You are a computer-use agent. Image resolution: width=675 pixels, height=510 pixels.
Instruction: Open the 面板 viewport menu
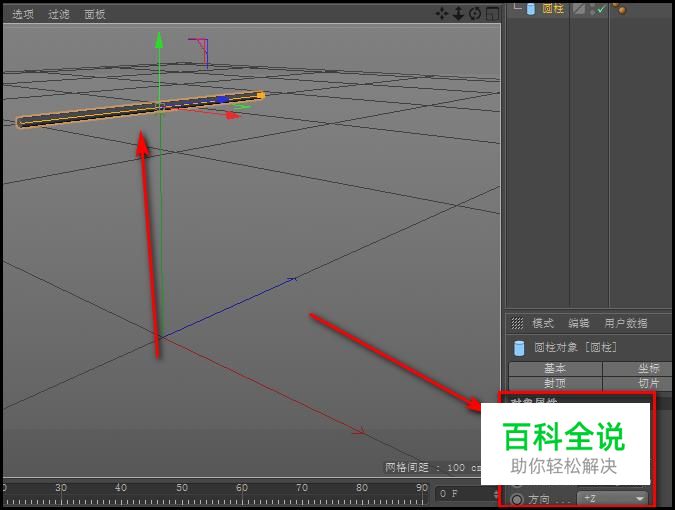(x=95, y=14)
